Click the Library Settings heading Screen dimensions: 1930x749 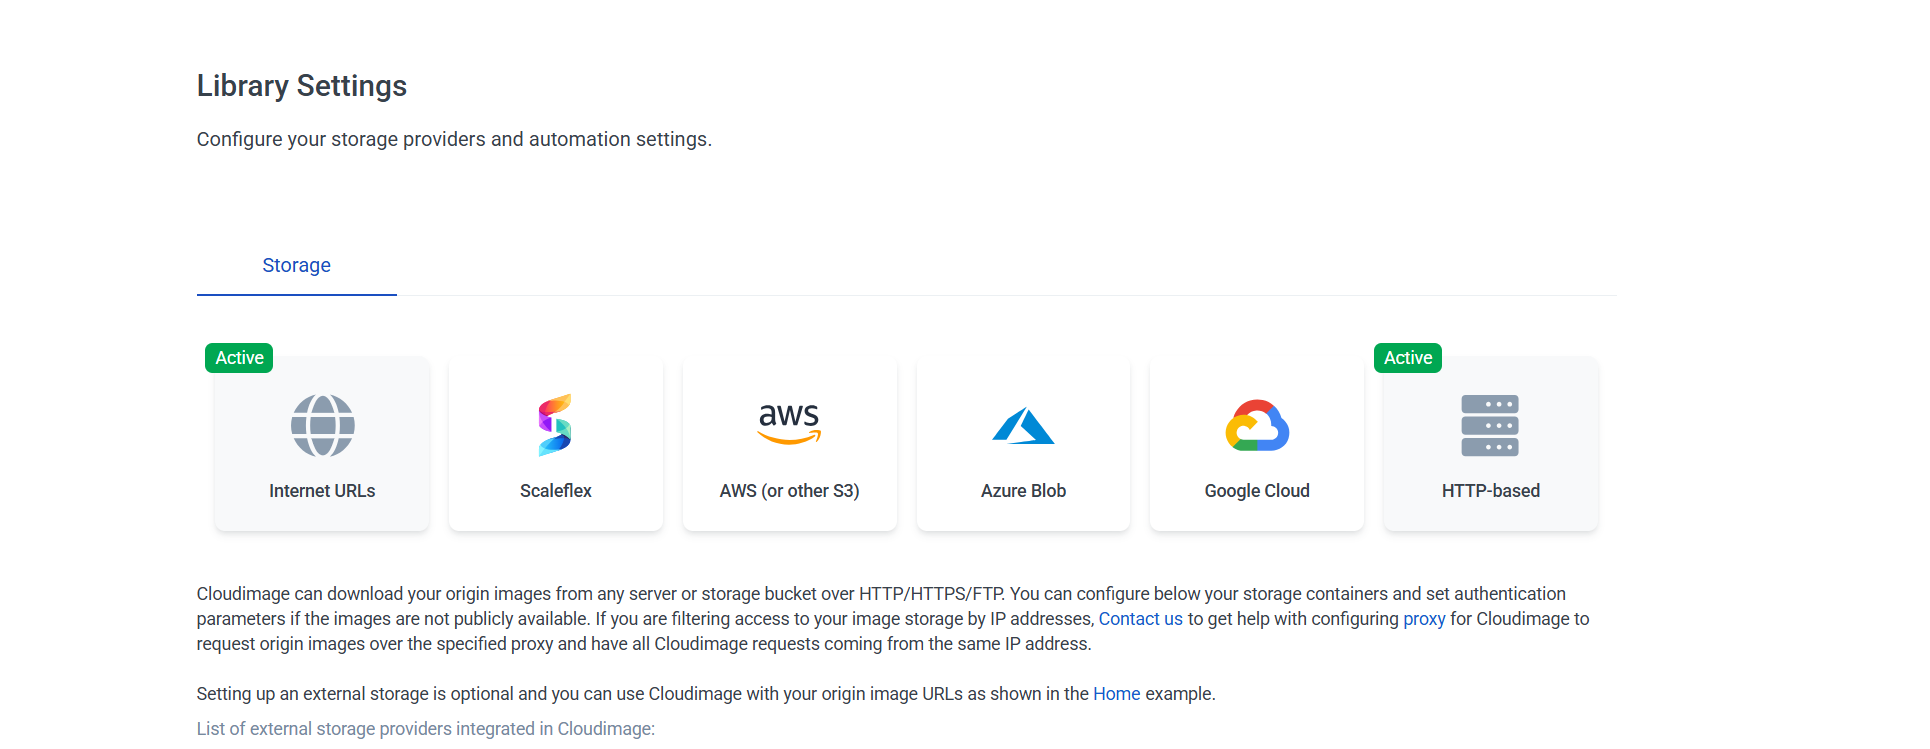[x=301, y=86]
